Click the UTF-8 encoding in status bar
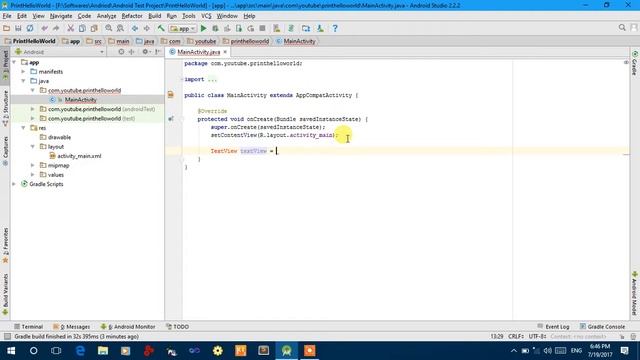This screenshot has height=360, width=640. coord(537,336)
